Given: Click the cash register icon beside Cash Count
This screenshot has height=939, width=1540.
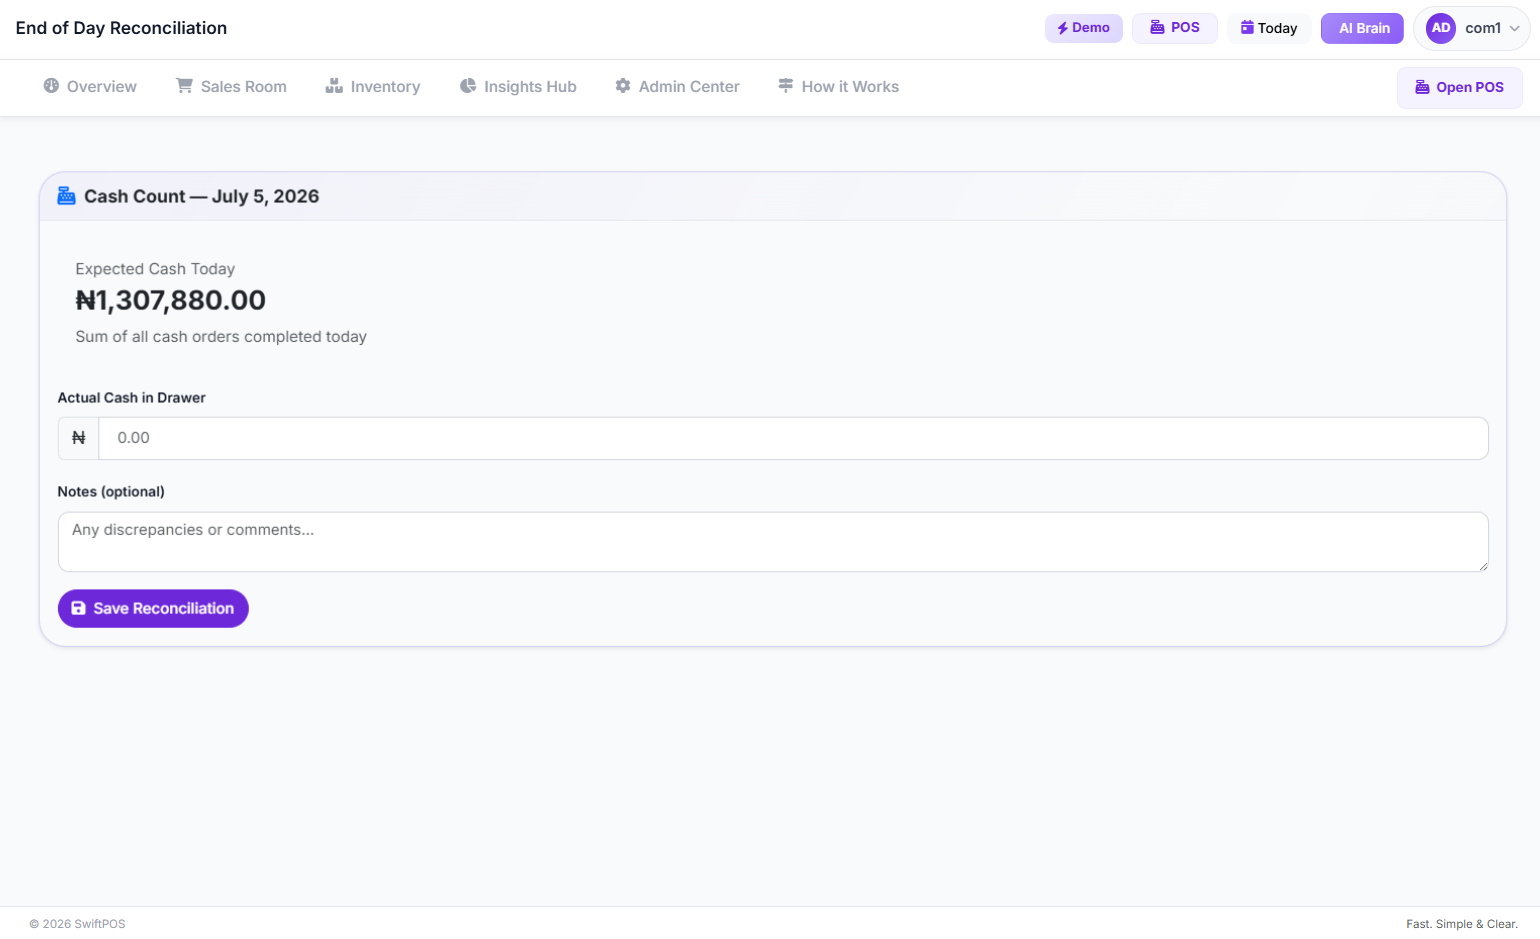Looking at the screenshot, I should (x=66, y=196).
